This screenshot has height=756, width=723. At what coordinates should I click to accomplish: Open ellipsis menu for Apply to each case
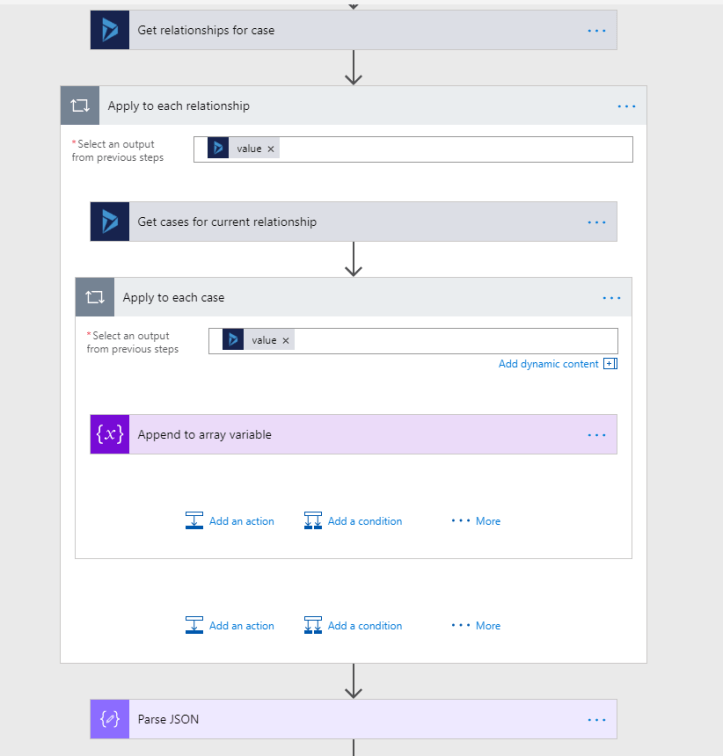[x=612, y=298]
